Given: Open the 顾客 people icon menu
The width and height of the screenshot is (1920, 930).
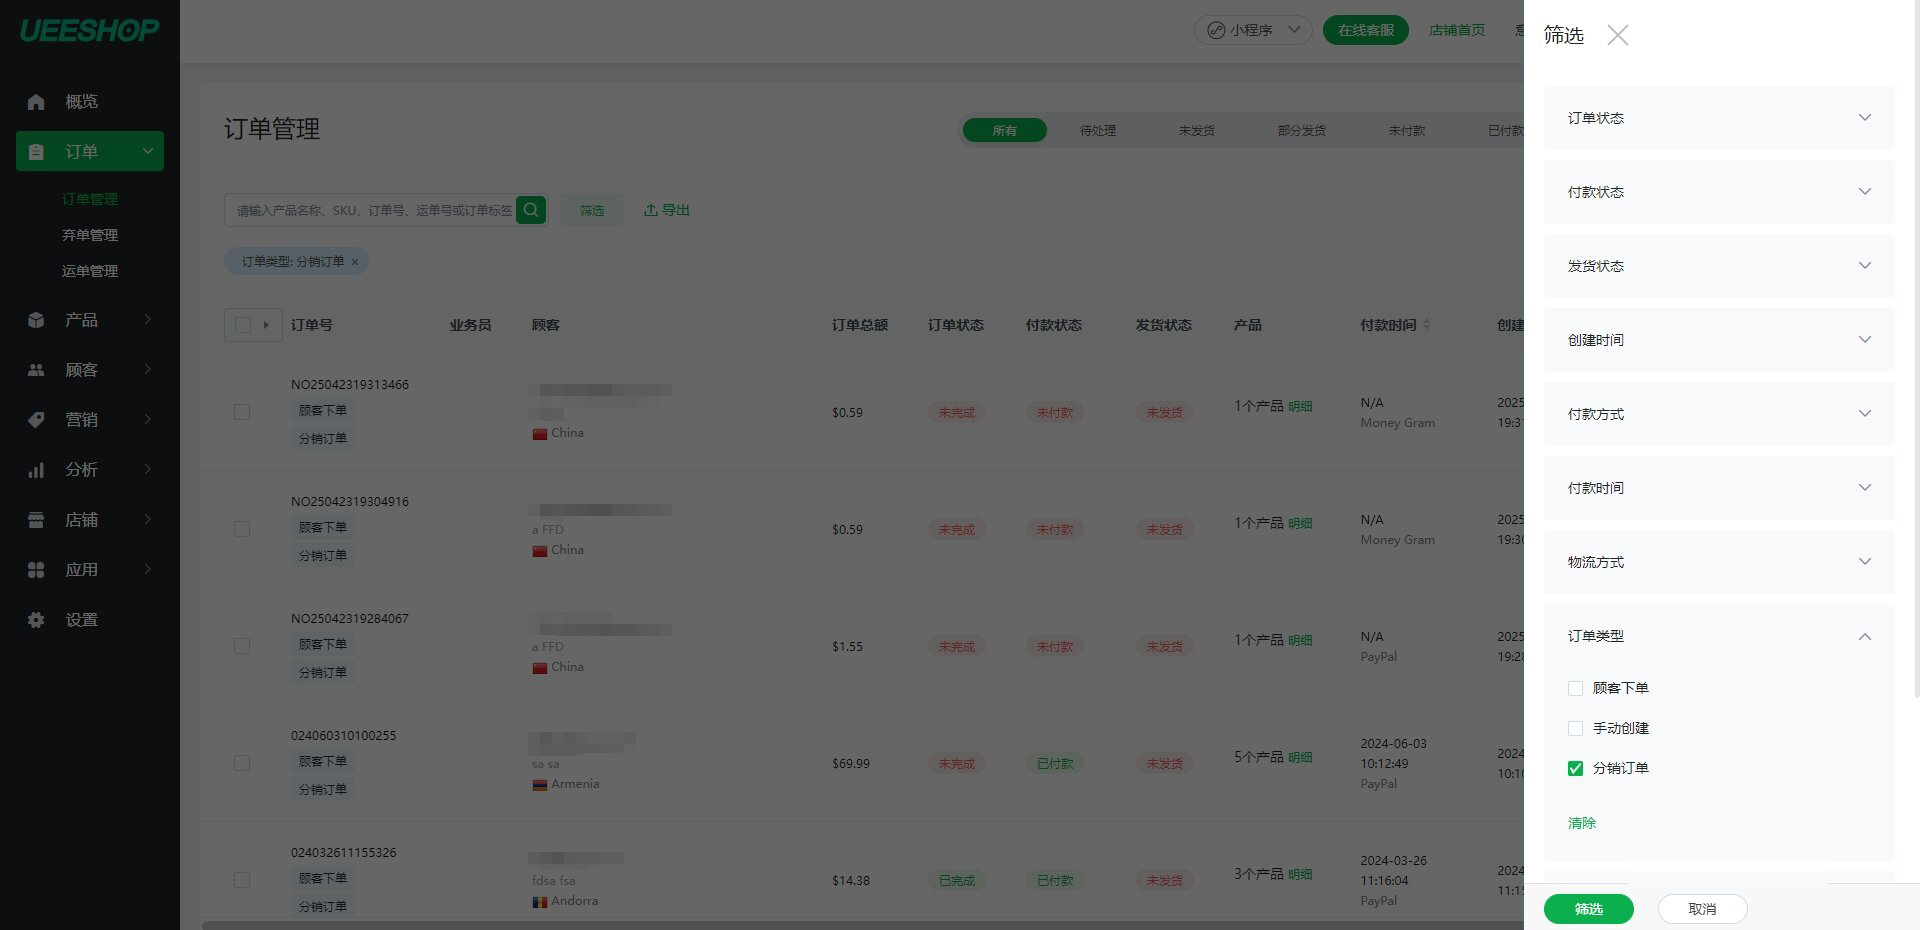Looking at the screenshot, I should (x=36, y=370).
